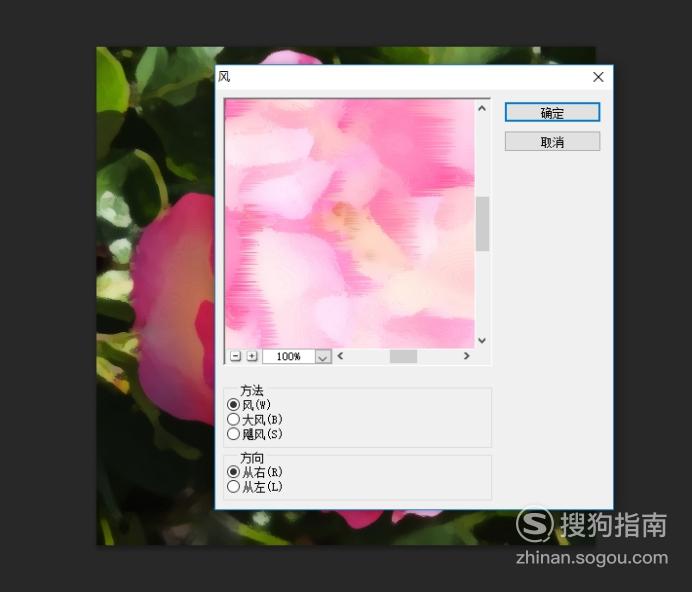Select the 飓风(S) method radio button
This screenshot has height=592, width=692.
click(x=233, y=434)
